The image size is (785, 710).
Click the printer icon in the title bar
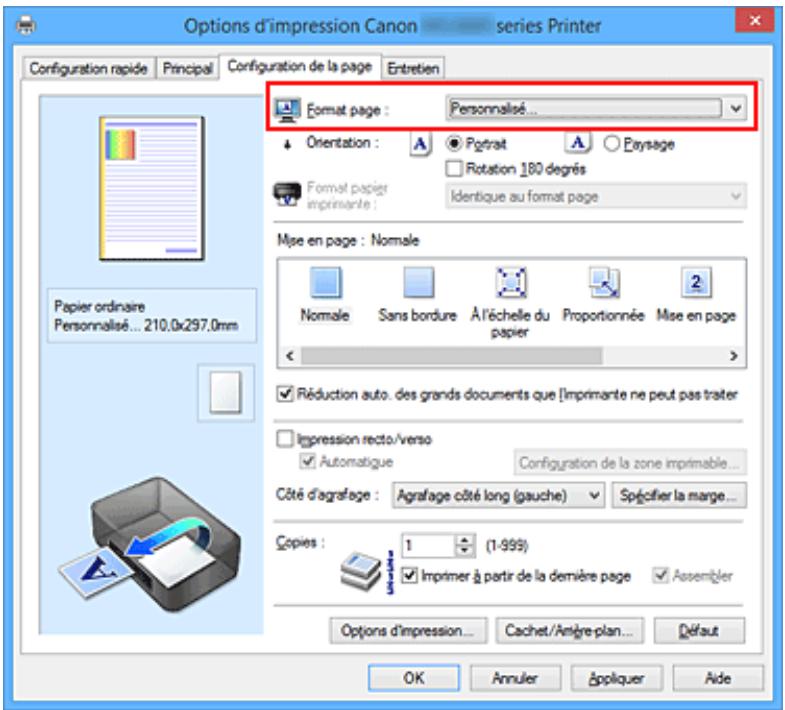click(26, 25)
